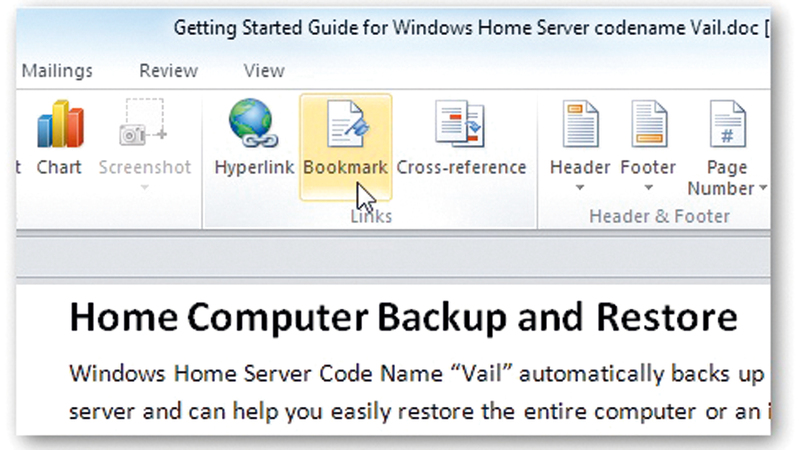Expand the arrow below Screenshot
This screenshot has width=800, height=450.
(144, 187)
